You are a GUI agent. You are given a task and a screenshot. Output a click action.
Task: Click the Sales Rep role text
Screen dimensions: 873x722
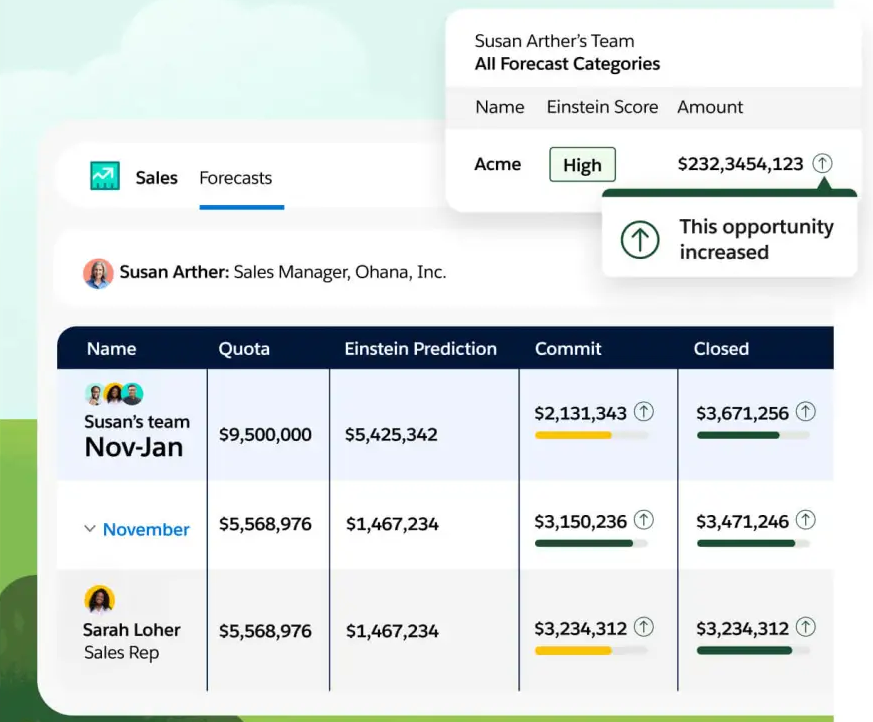pos(121,652)
